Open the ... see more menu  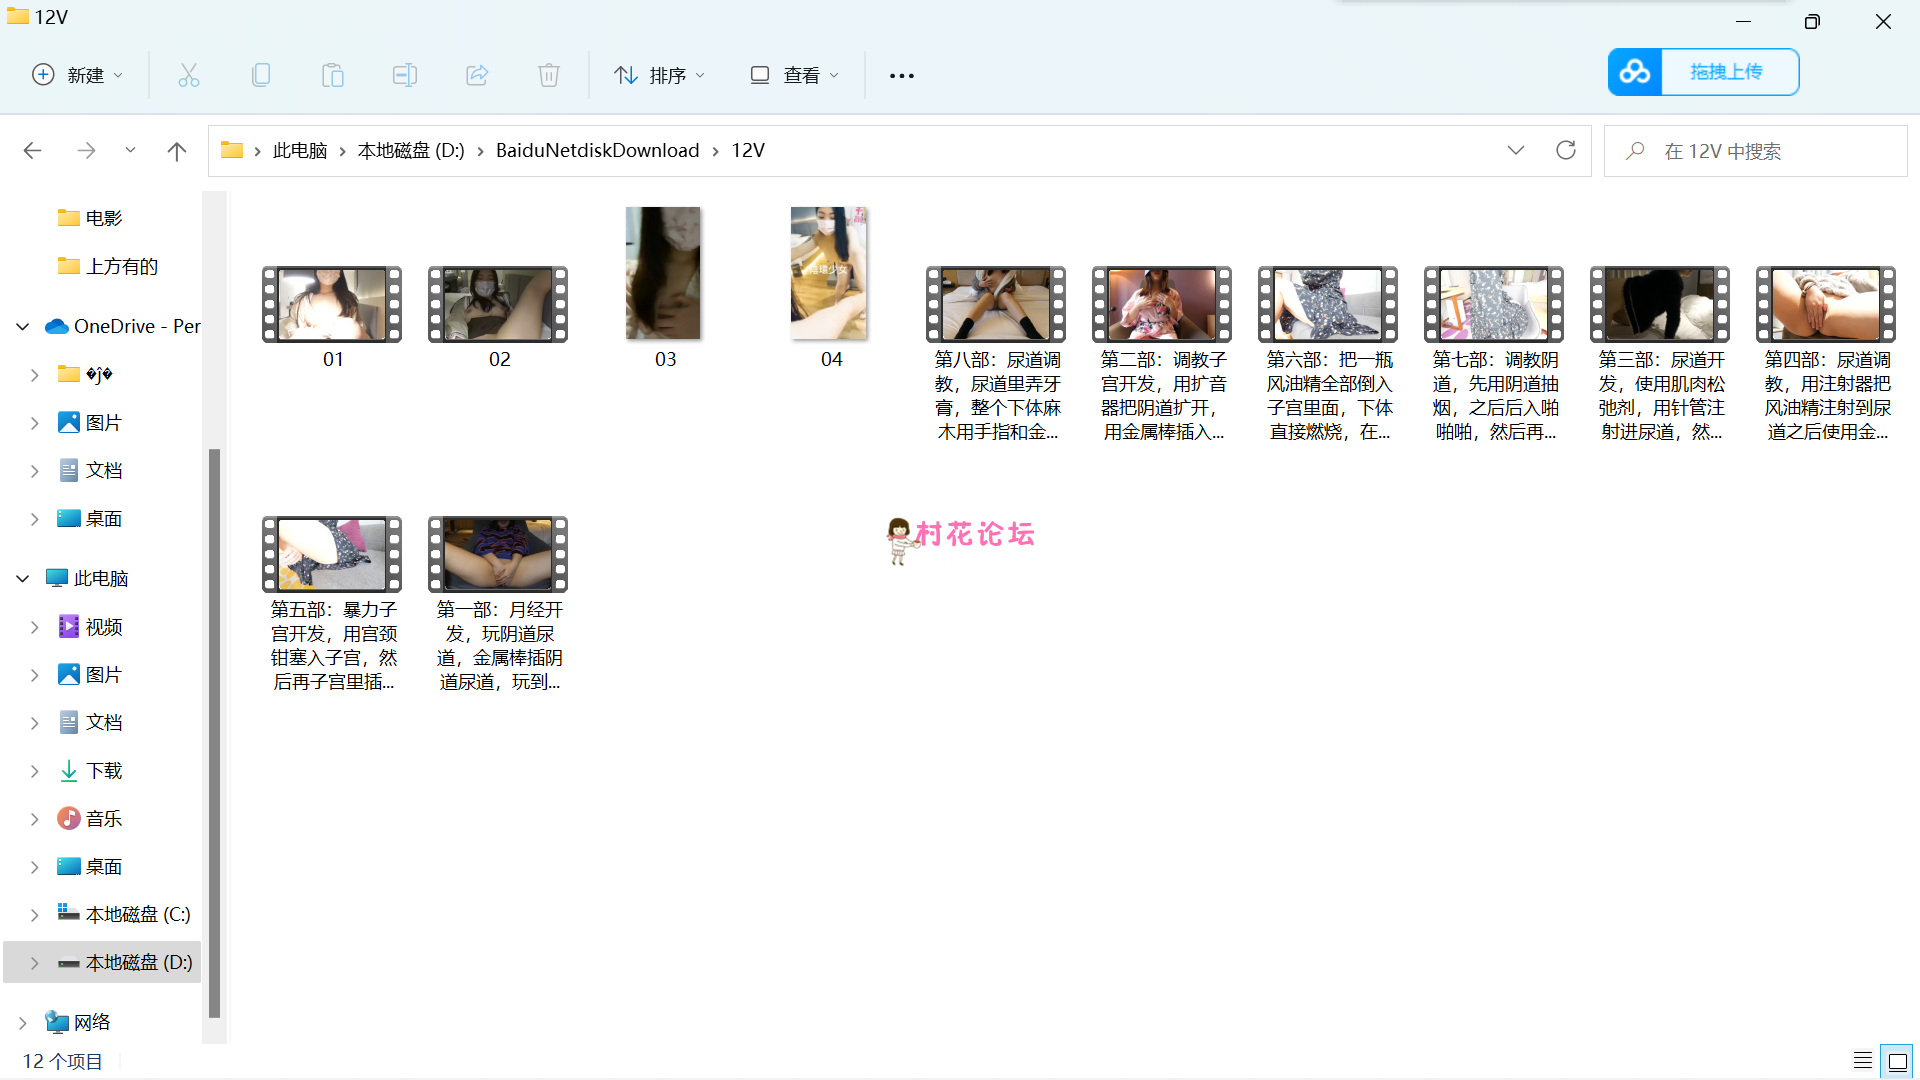(x=902, y=75)
